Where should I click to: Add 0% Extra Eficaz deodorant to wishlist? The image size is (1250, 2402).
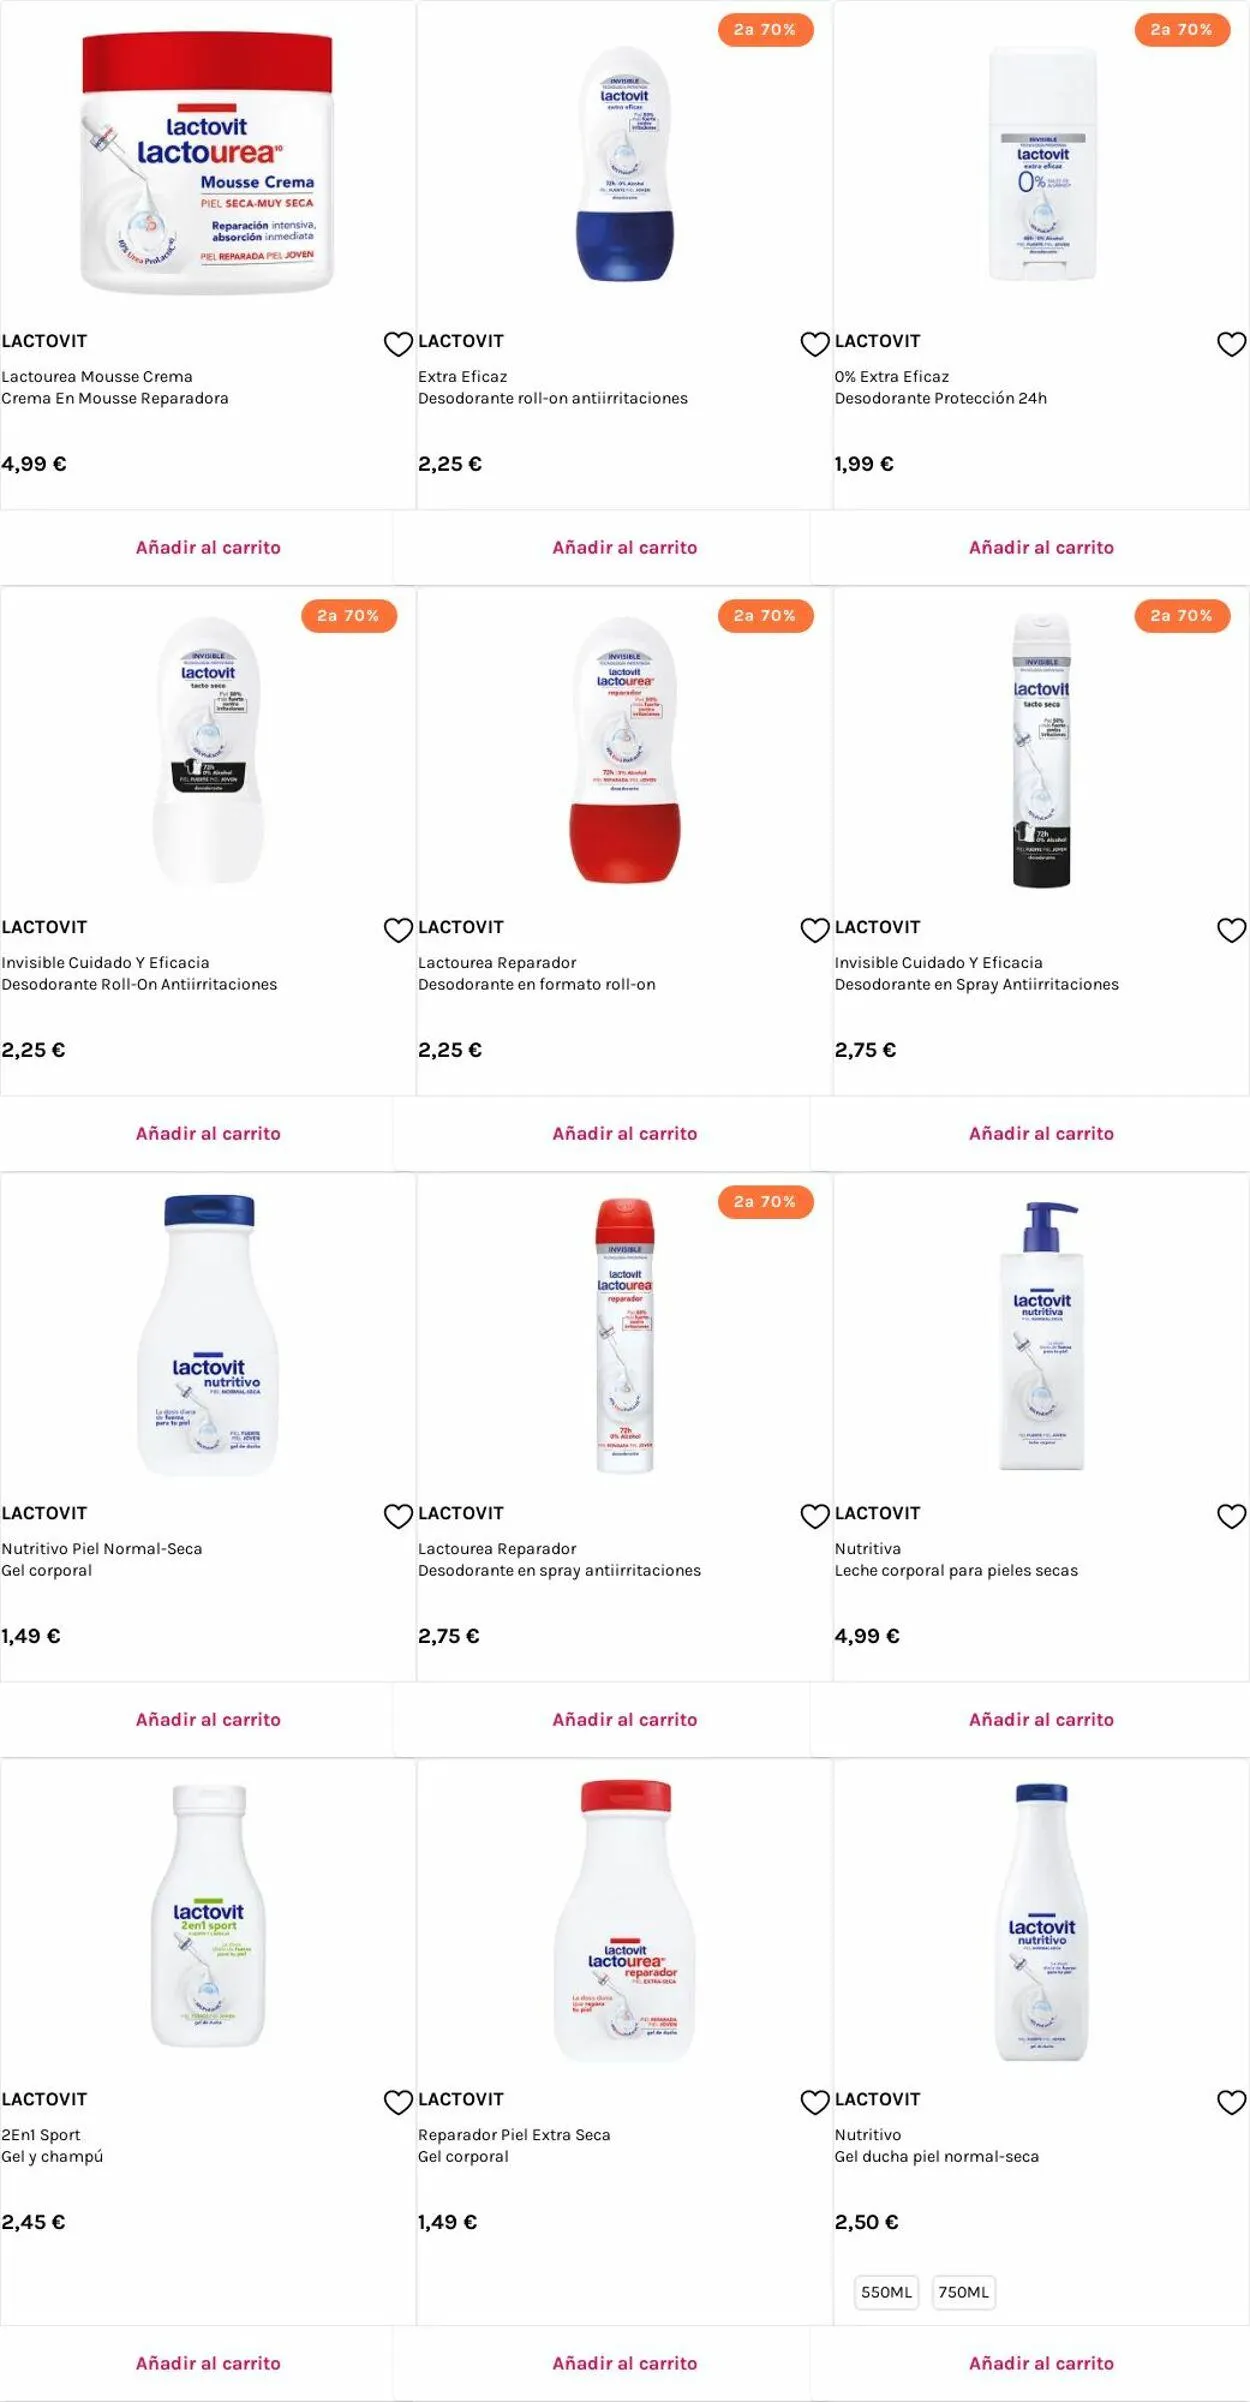tap(1231, 344)
